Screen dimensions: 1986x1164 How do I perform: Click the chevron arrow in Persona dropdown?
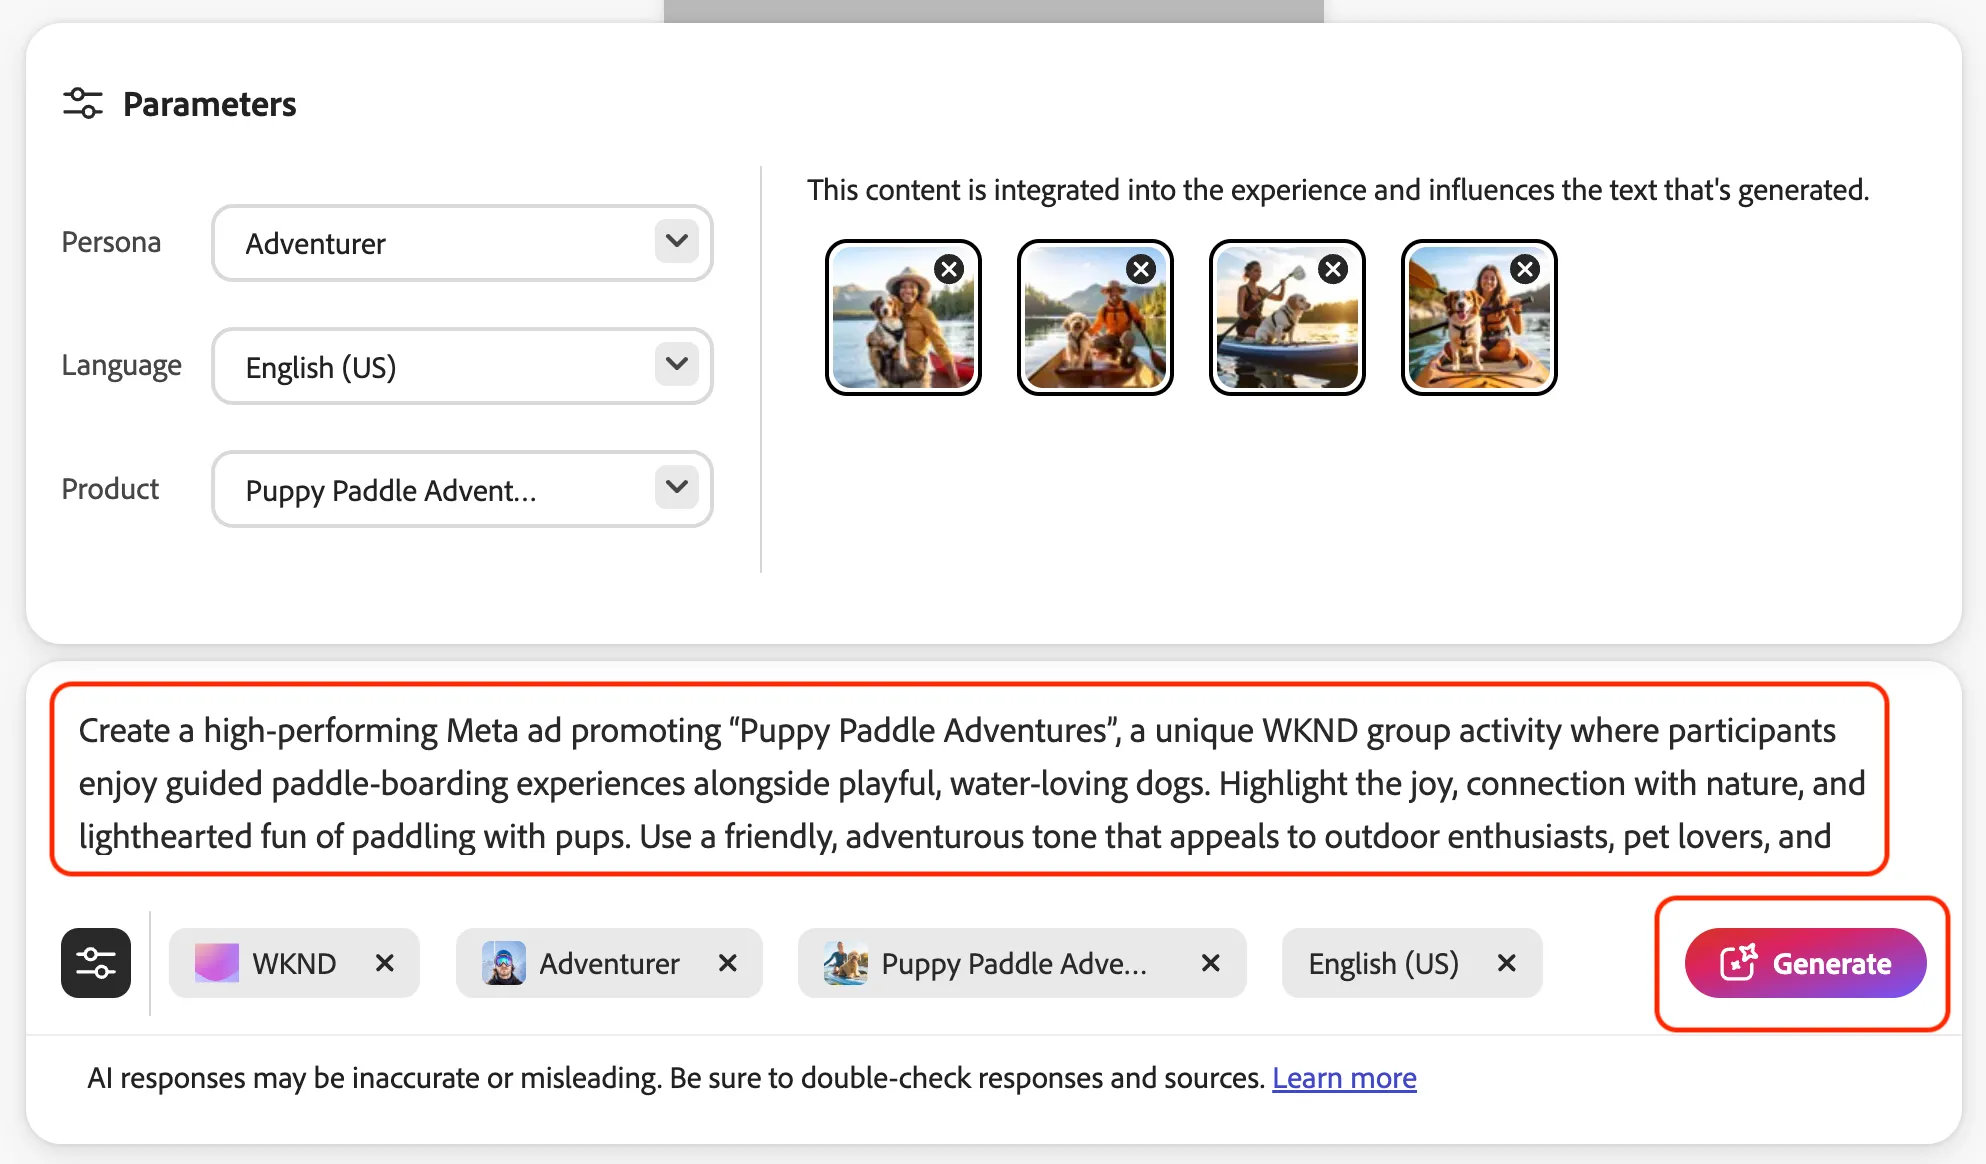[677, 241]
